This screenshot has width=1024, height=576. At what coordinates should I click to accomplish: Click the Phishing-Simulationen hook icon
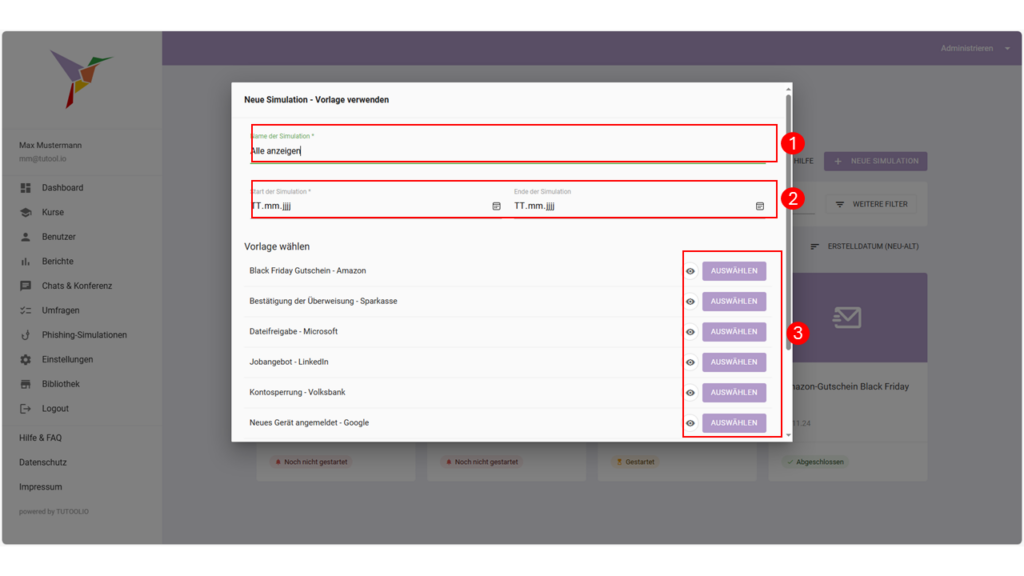coord(25,335)
